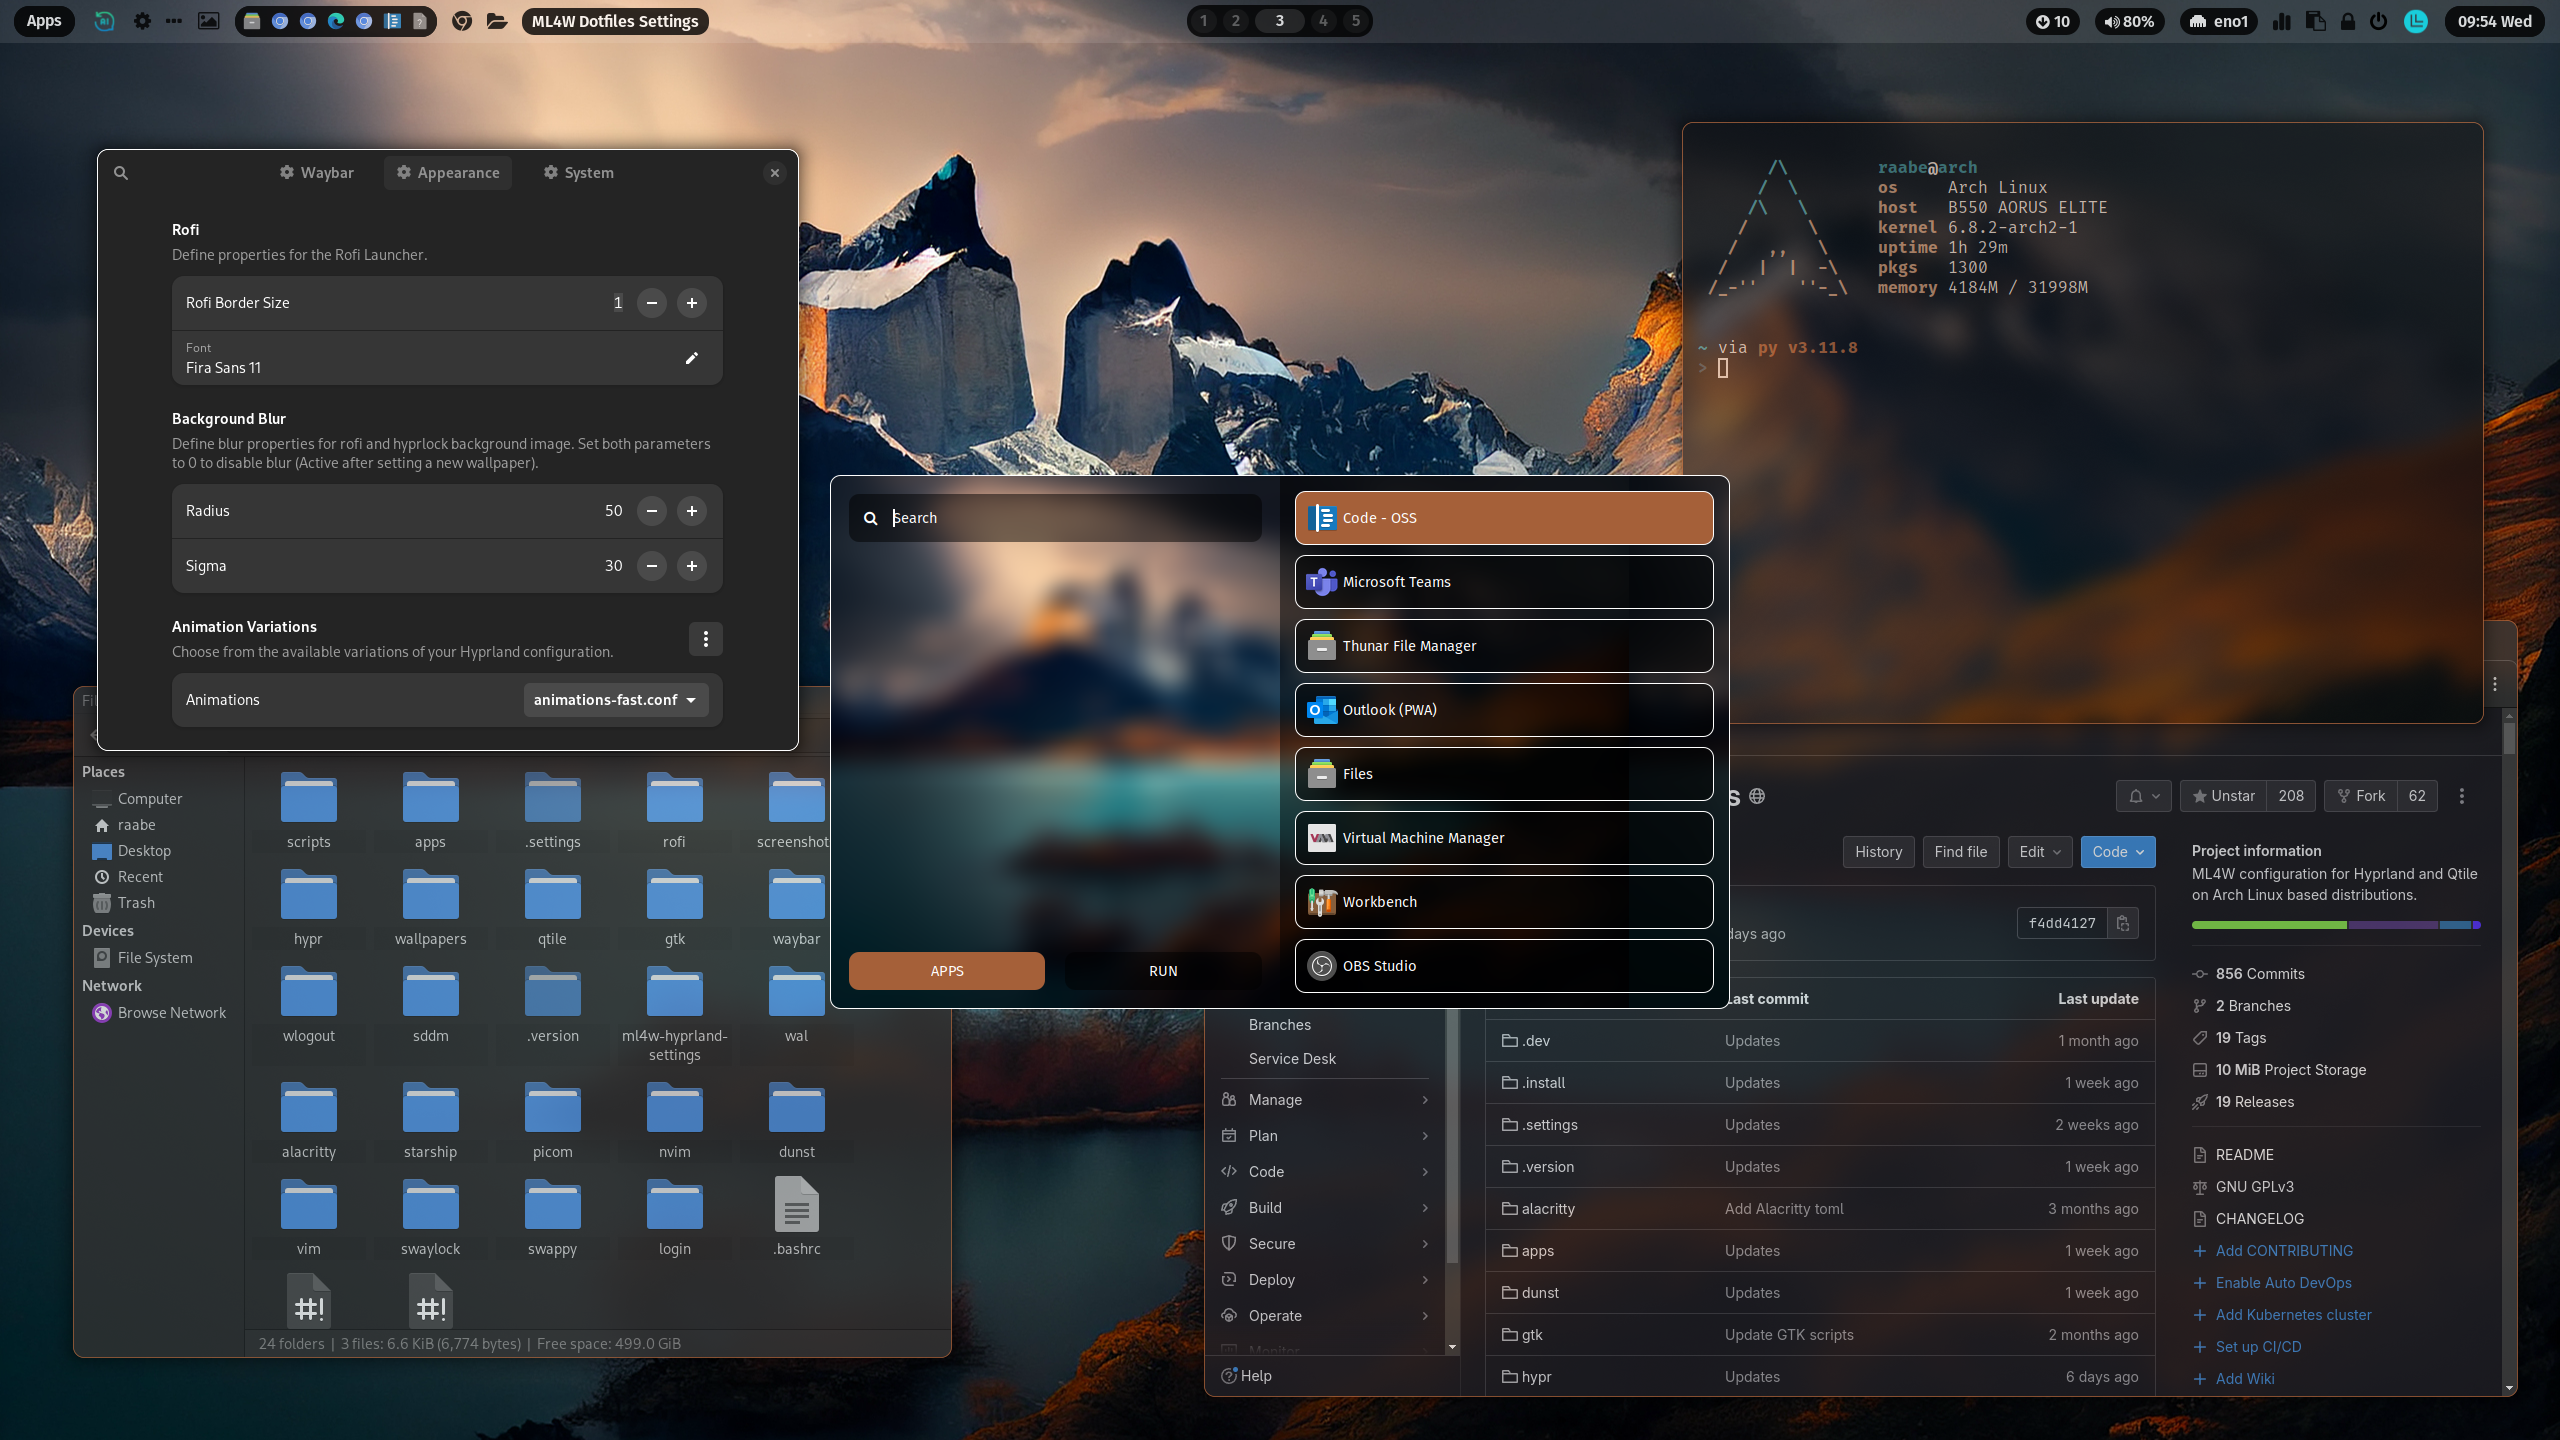Screen dimensions: 2560x1440
Task: Open the settings gear icon in the top bar
Action: (142, 20)
